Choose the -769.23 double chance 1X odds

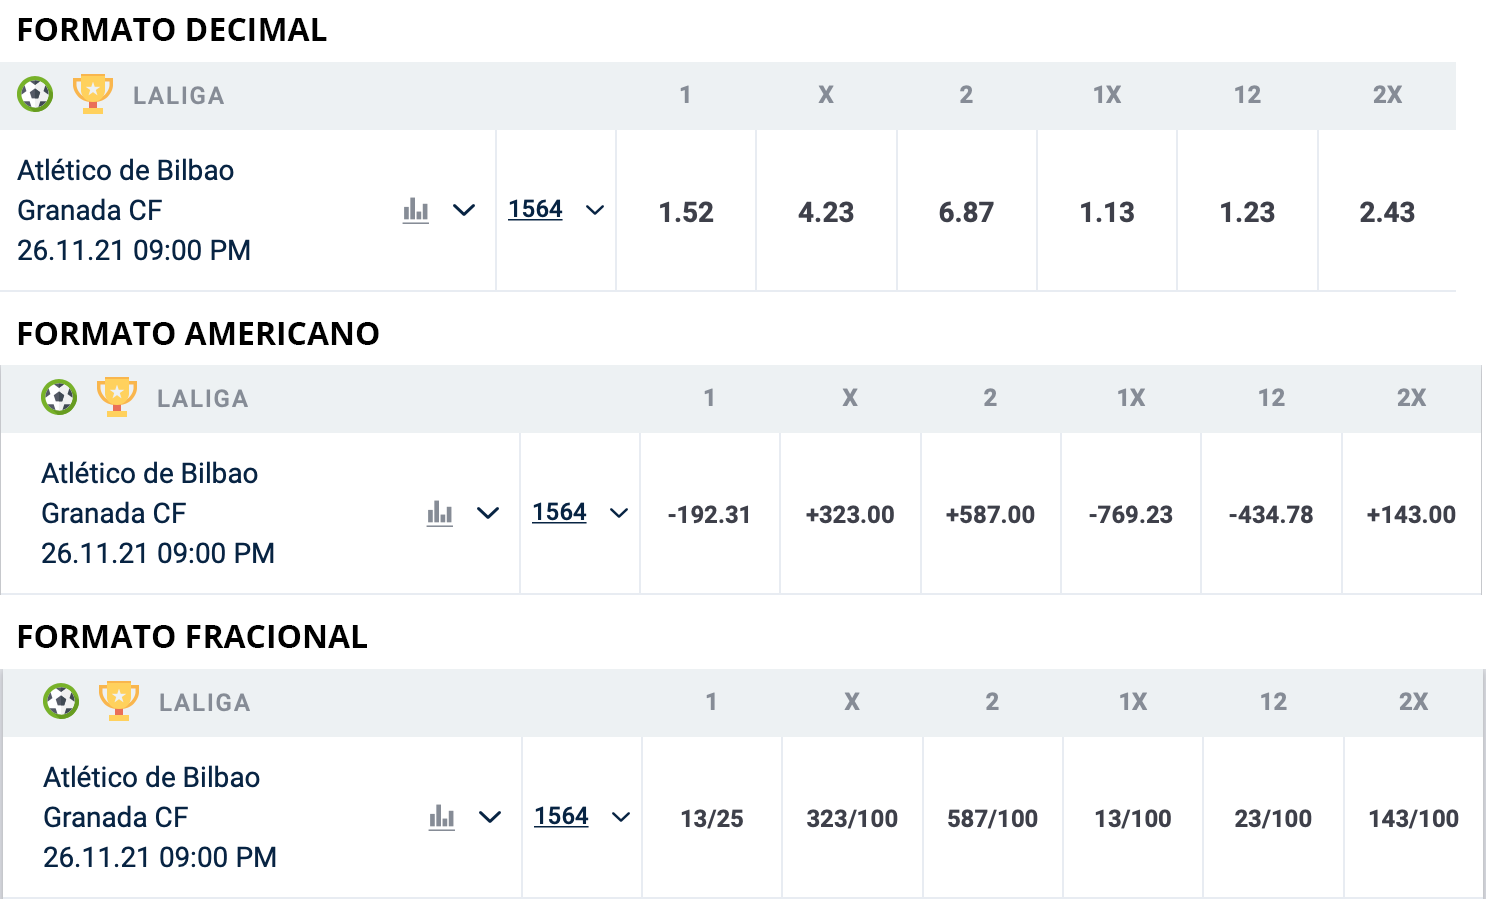(1131, 515)
